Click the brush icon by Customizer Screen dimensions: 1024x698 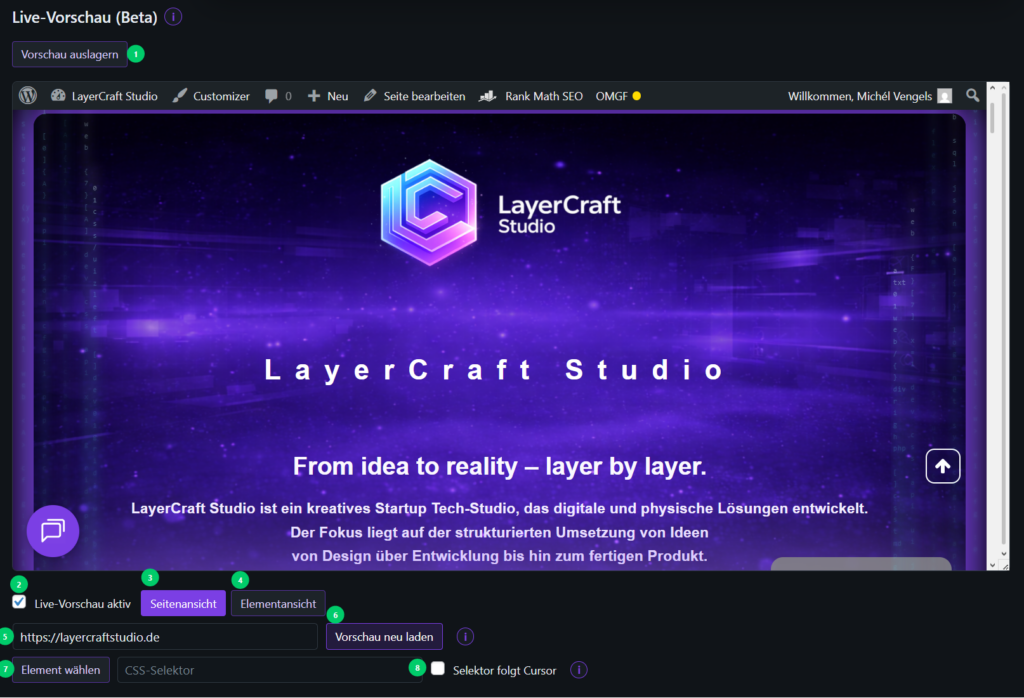(180, 96)
